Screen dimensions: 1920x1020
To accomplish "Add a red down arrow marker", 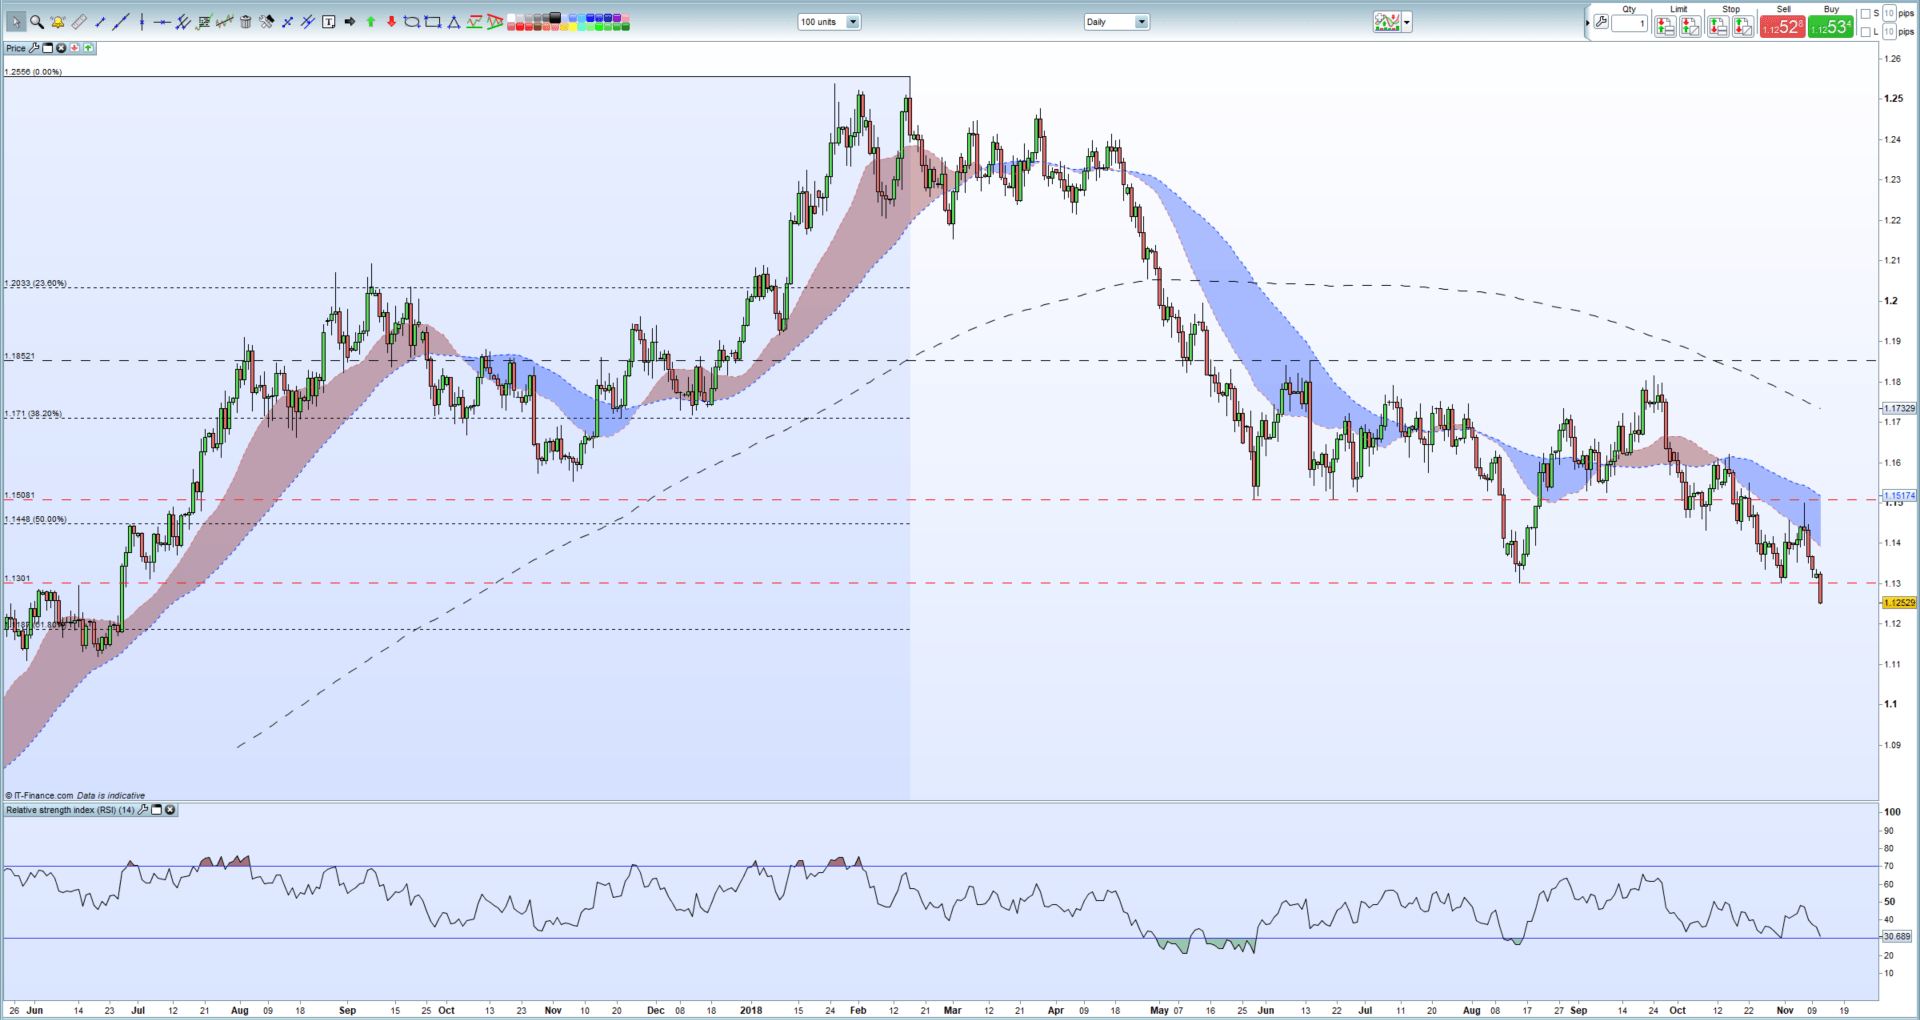I will pos(391,22).
